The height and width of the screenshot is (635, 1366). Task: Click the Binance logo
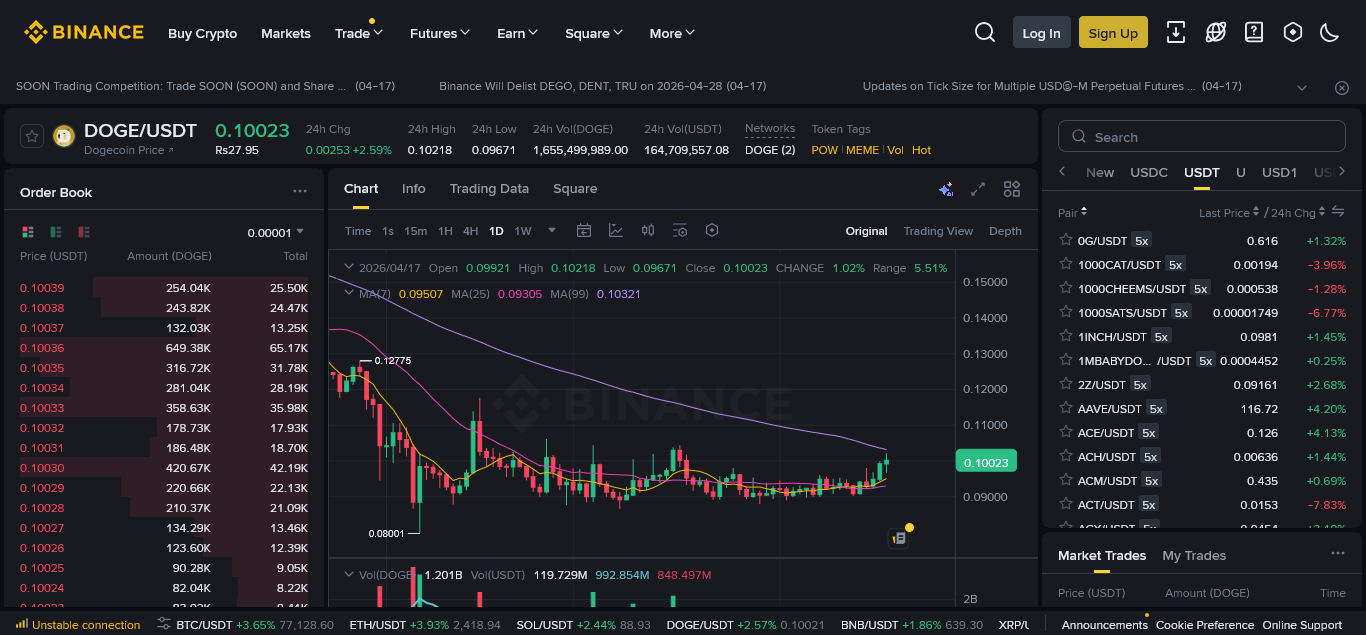click(x=84, y=33)
